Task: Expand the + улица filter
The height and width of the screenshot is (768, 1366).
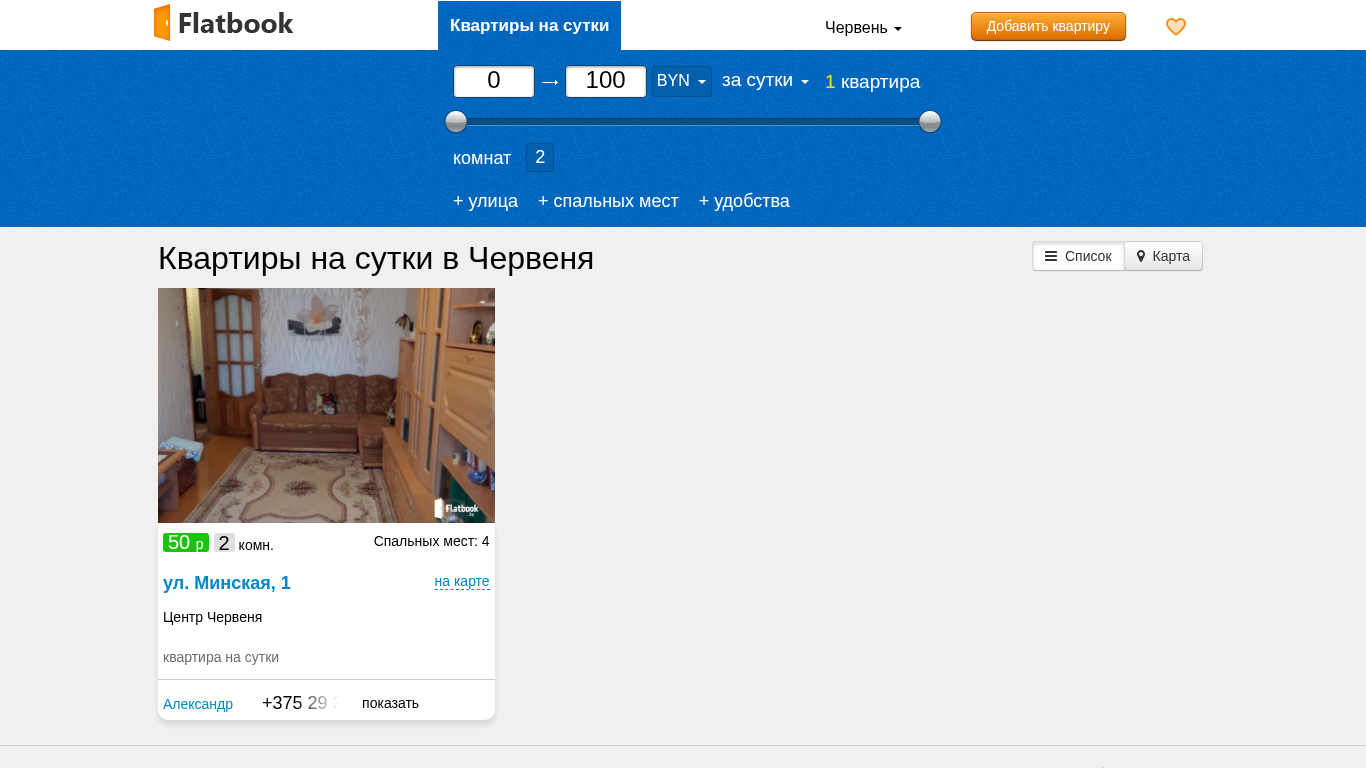Action: (x=485, y=201)
